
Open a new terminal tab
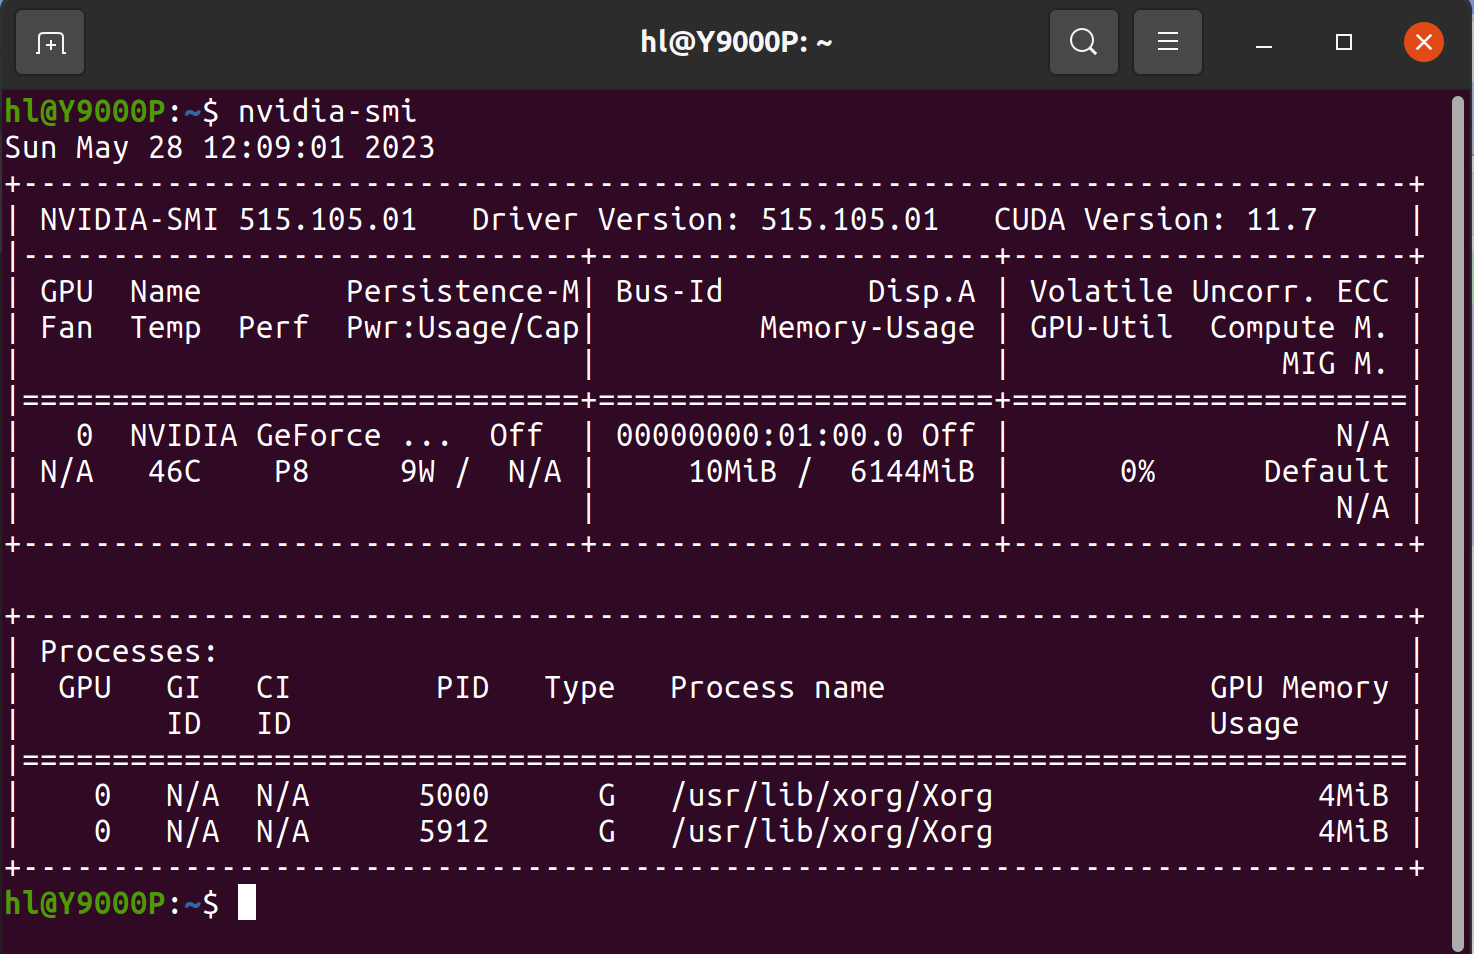(x=51, y=42)
